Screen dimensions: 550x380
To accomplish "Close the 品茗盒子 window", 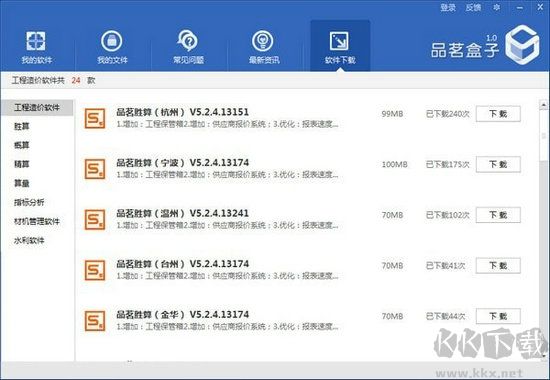I will pyautogui.click(x=540, y=7).
